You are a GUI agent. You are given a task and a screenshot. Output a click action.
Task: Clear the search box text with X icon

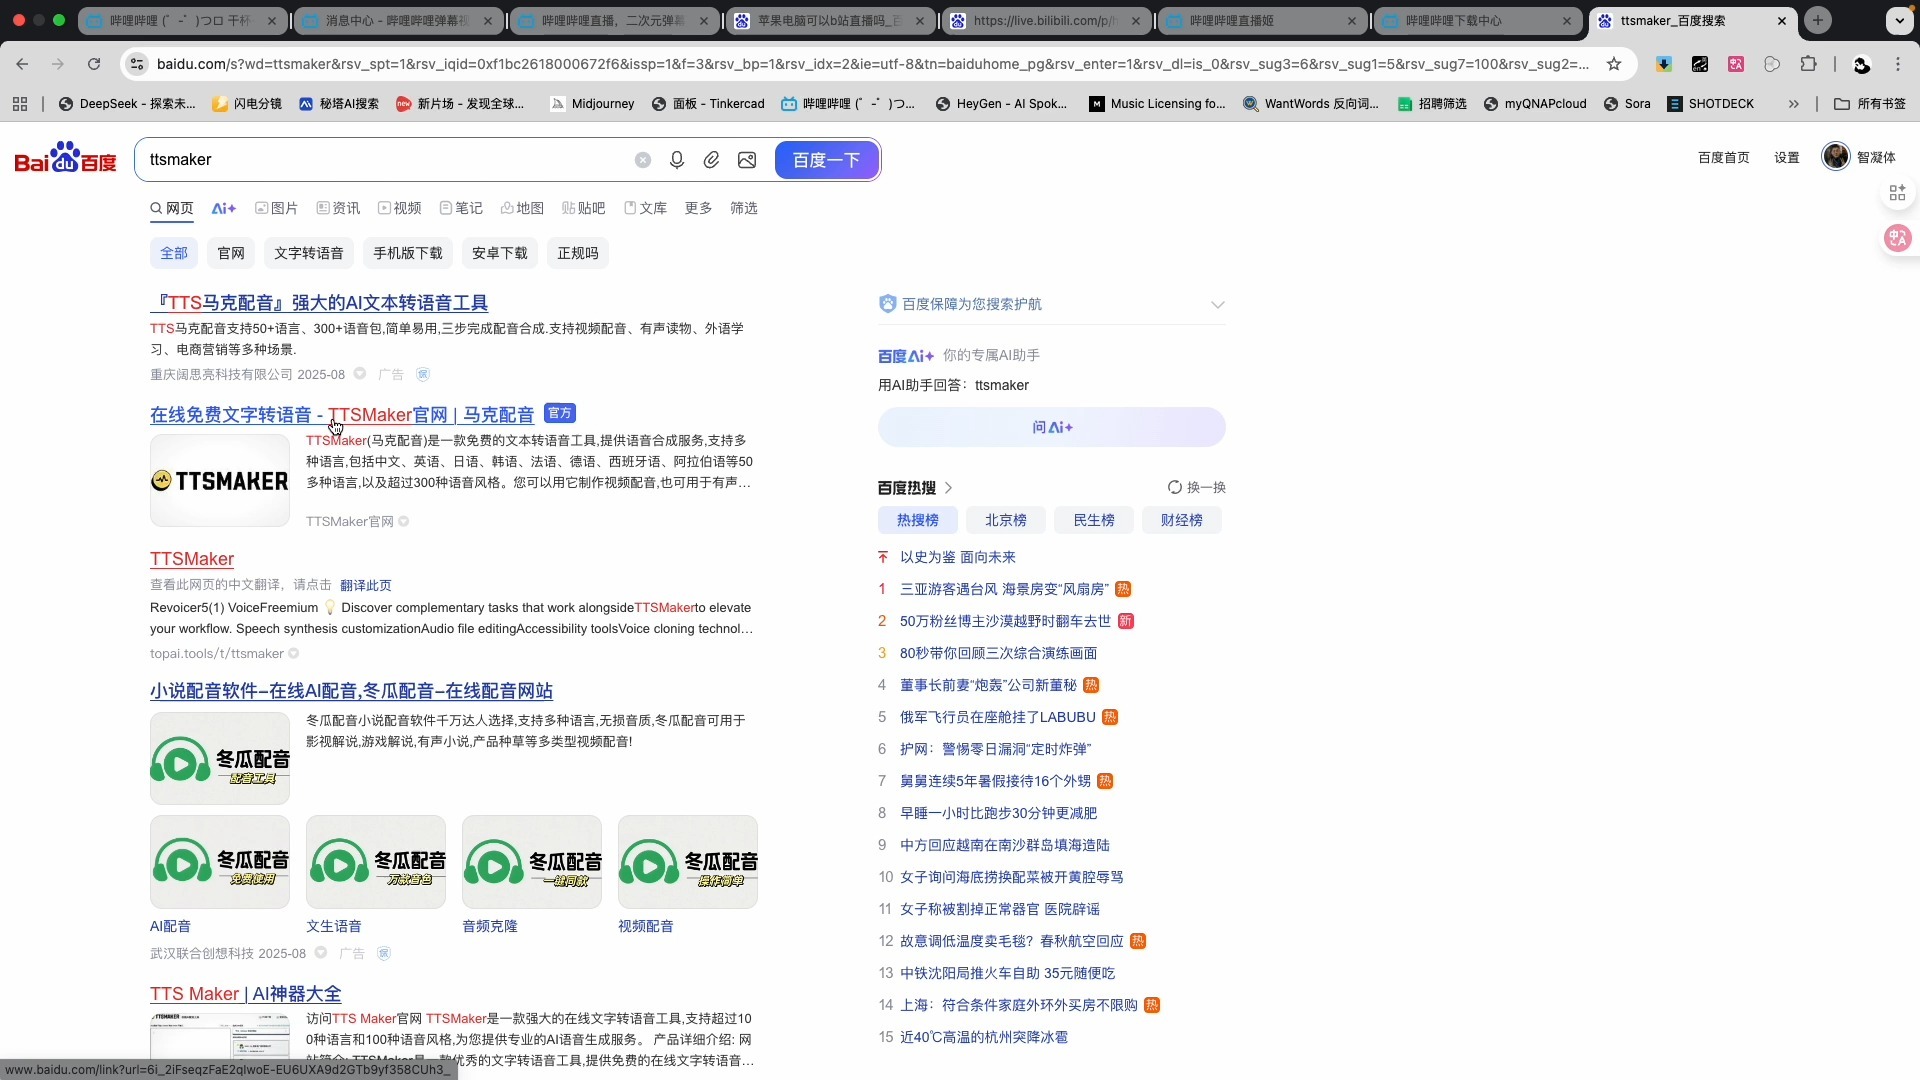(643, 160)
